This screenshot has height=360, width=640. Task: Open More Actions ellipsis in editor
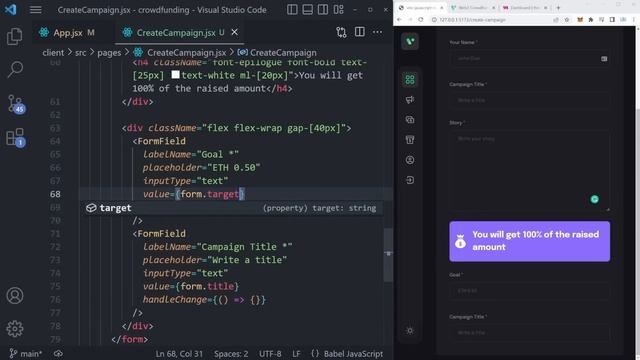pyautogui.click(x=378, y=32)
